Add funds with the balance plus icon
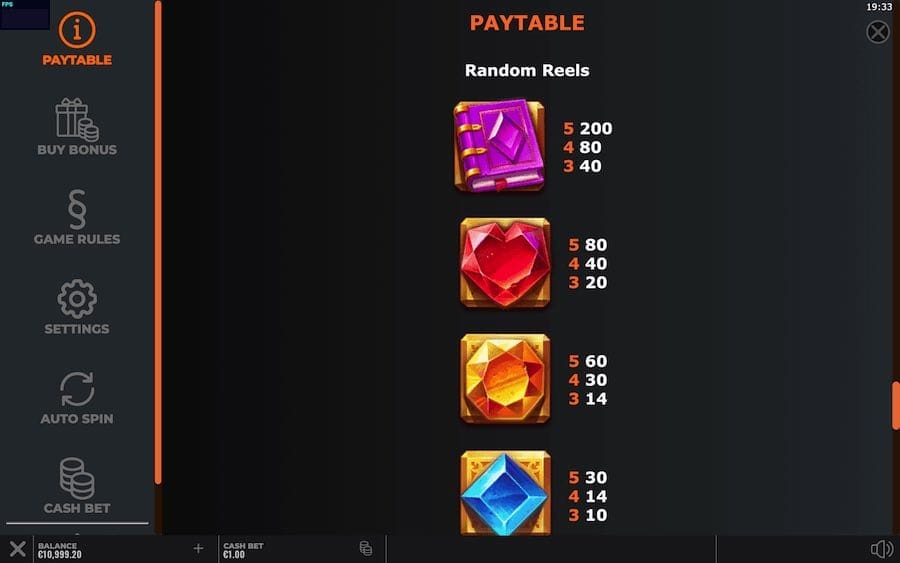The image size is (900, 563). pos(198,549)
